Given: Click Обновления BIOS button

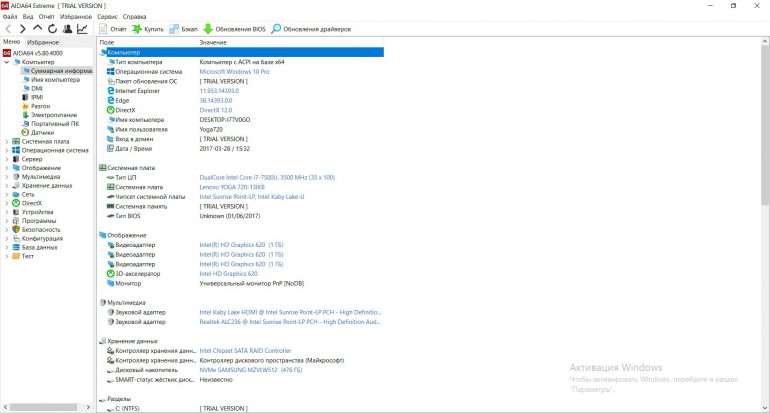Looking at the screenshot, I should coord(234,29).
